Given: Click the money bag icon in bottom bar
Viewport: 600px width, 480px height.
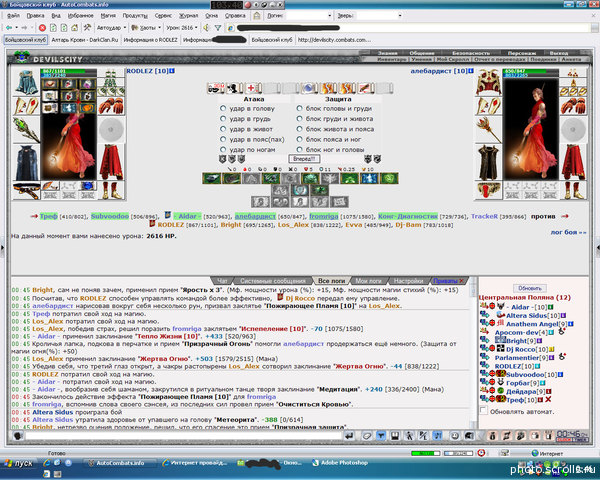Looking at the screenshot, I should coord(492,436).
